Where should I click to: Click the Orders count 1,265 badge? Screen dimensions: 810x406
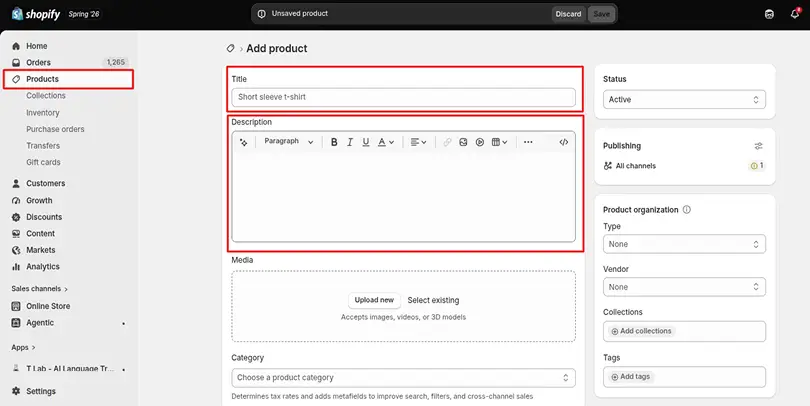point(116,62)
